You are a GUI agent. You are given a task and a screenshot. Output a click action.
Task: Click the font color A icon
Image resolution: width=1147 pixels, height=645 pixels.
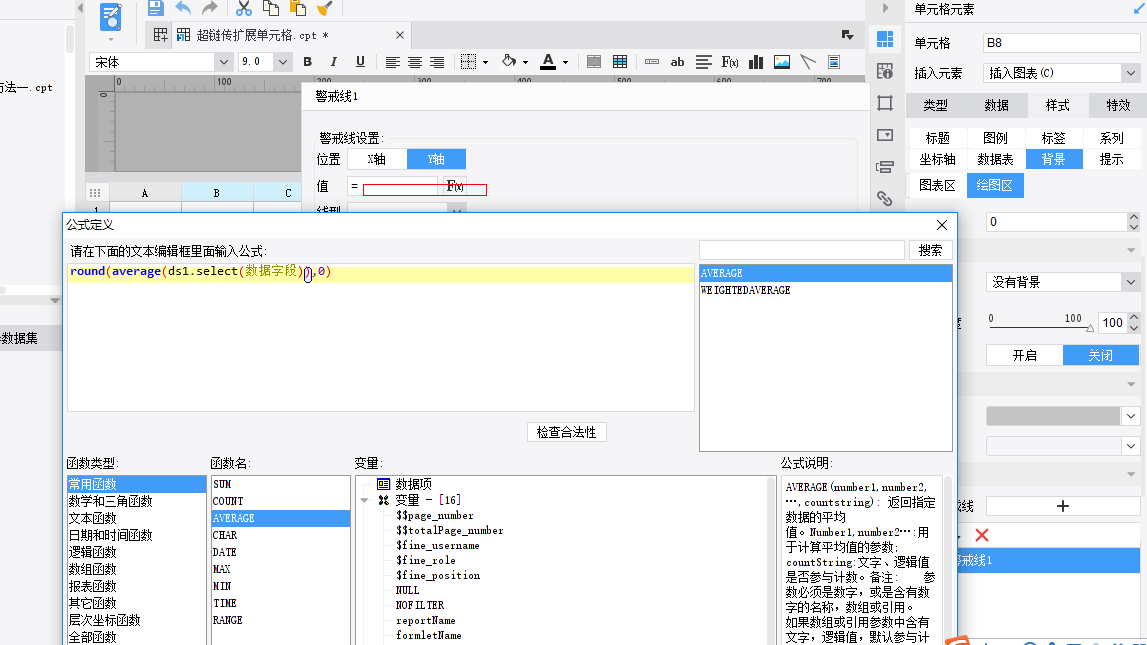click(x=548, y=62)
